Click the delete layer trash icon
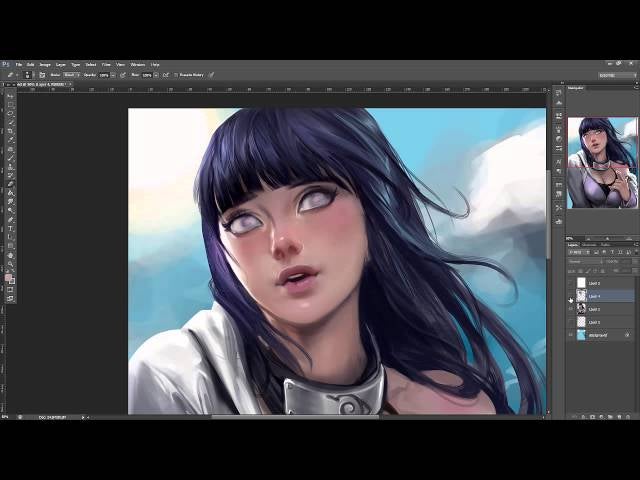This screenshot has height=480, width=640. coord(630,416)
